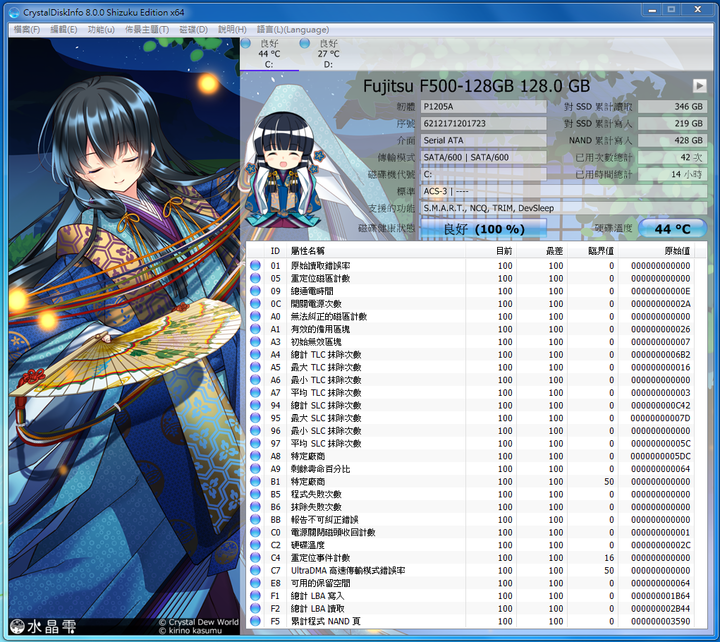
Task: Click the 428 GB NAND writes value
Action: [672, 141]
